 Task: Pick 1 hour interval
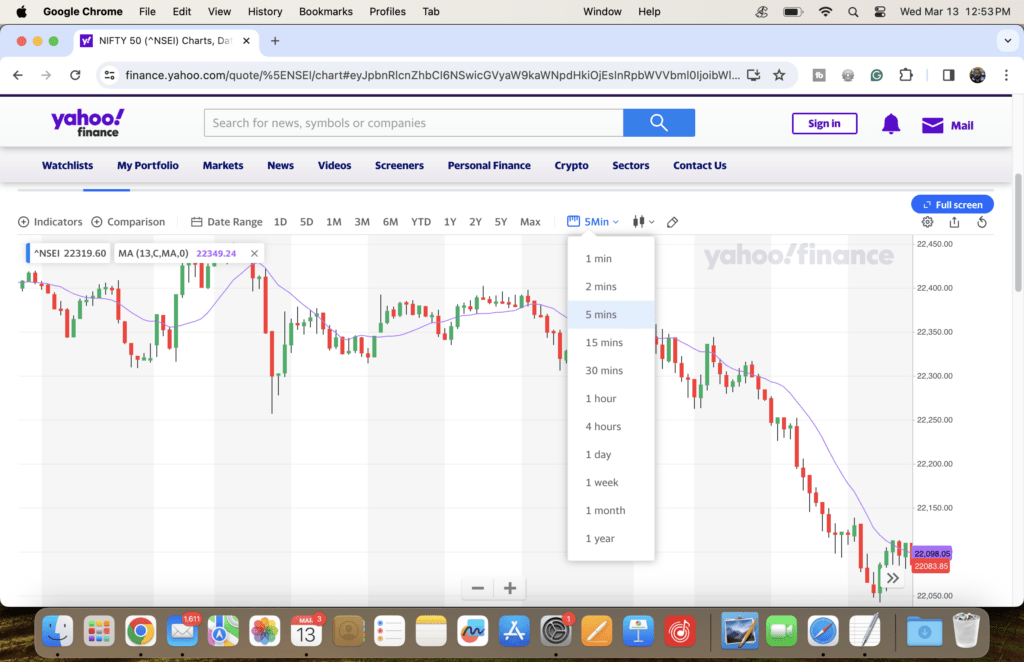click(611, 399)
